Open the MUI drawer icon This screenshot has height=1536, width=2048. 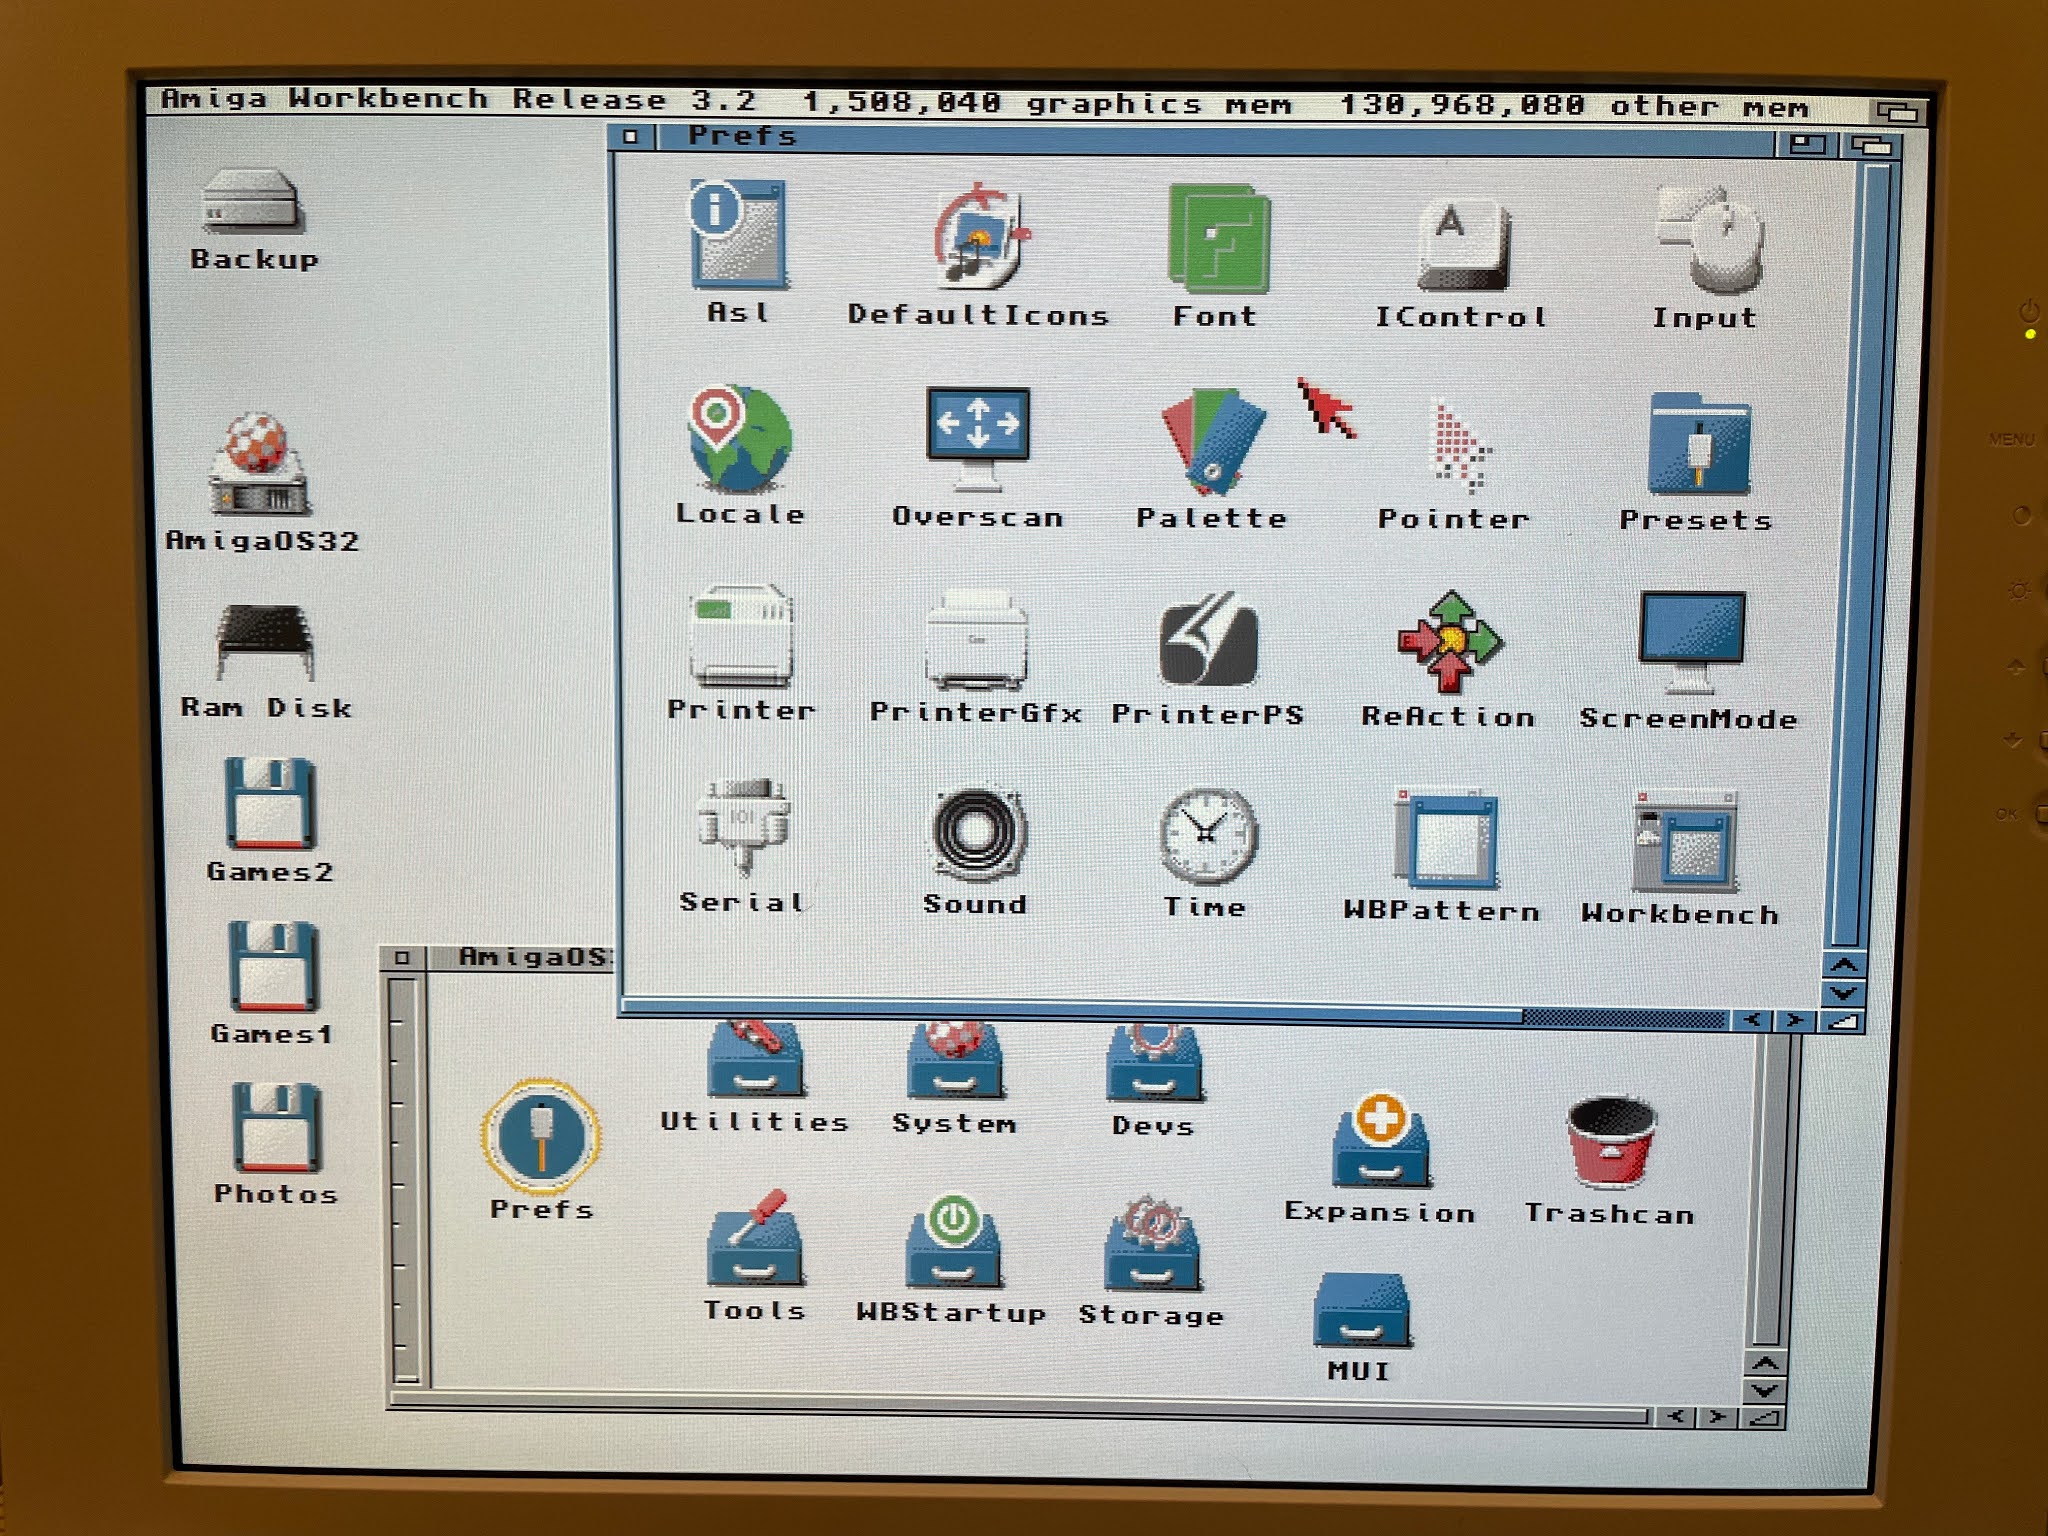[1362, 1310]
